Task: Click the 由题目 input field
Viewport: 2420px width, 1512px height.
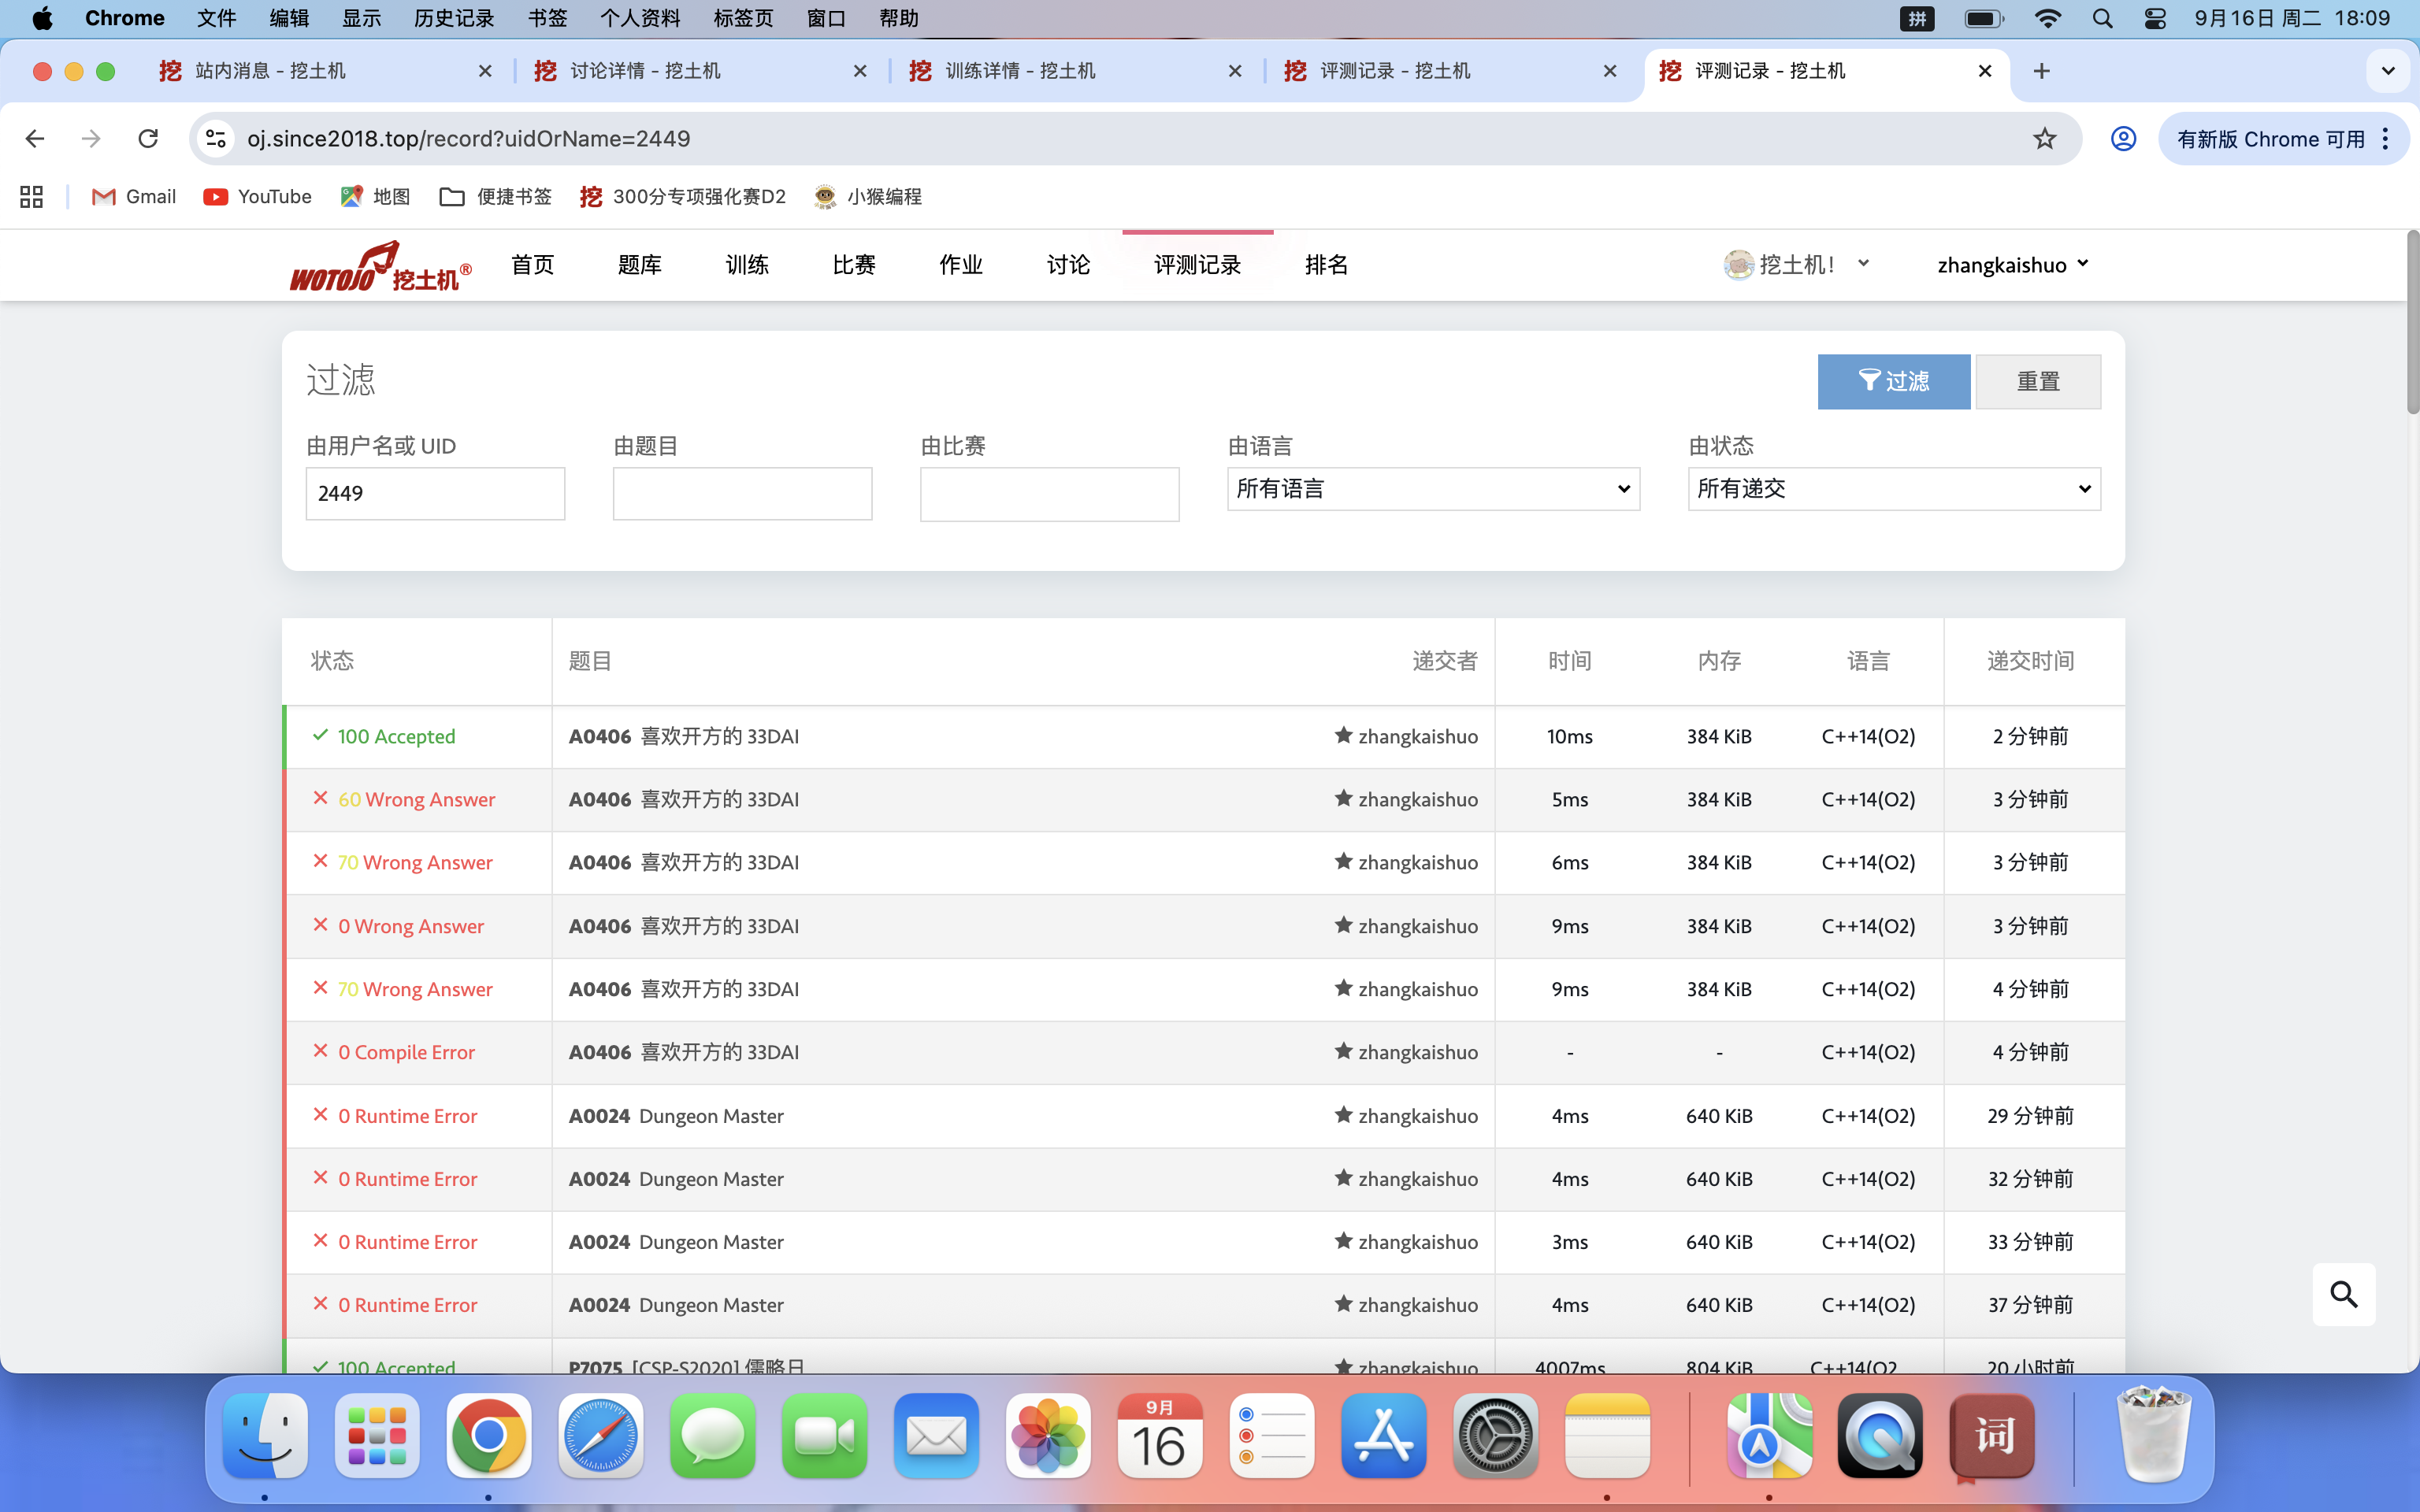Action: coord(742,493)
